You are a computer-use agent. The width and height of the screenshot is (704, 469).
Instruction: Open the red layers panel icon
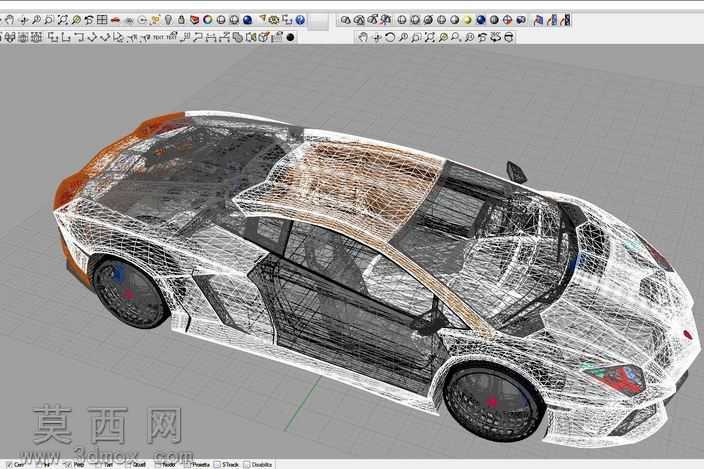tap(194, 20)
